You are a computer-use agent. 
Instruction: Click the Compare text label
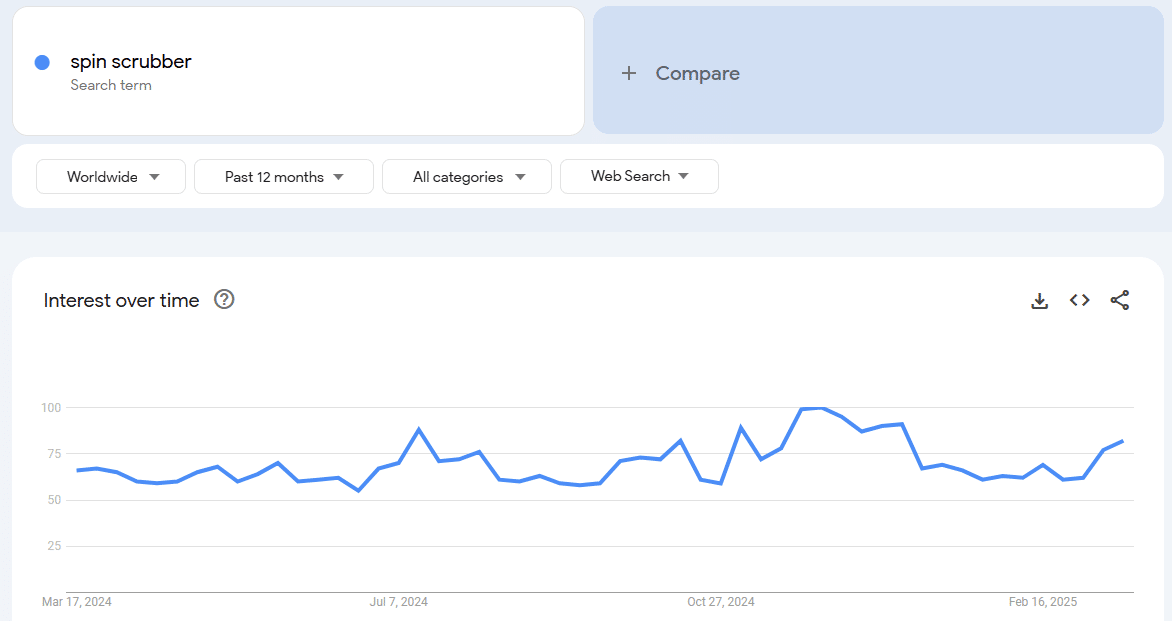coord(697,73)
